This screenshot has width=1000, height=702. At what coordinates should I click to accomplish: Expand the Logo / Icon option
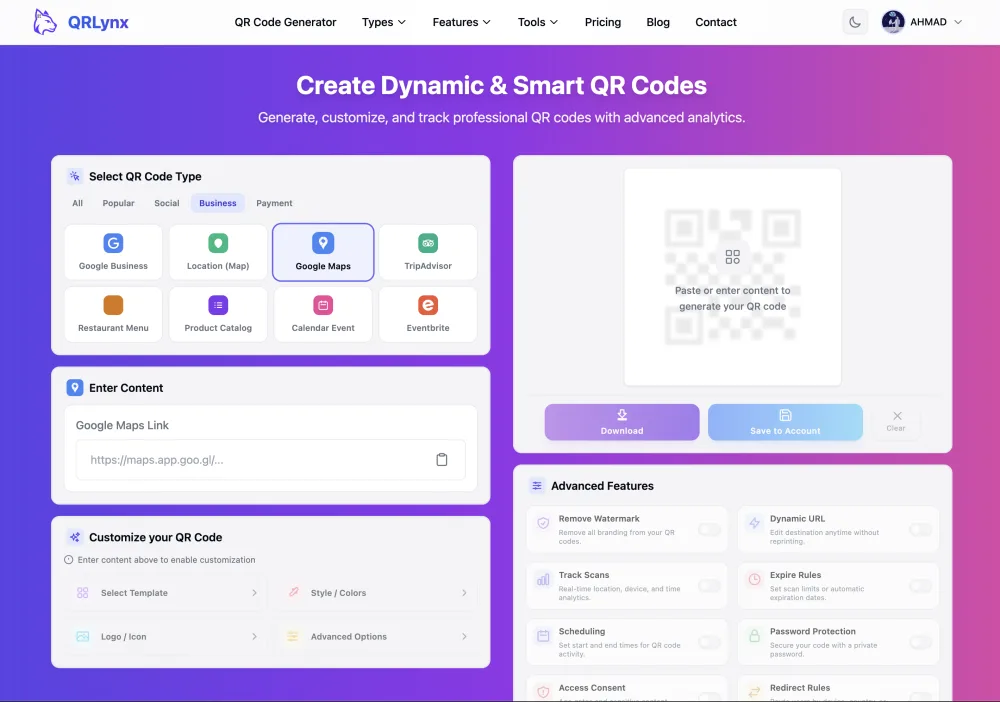[166, 636]
